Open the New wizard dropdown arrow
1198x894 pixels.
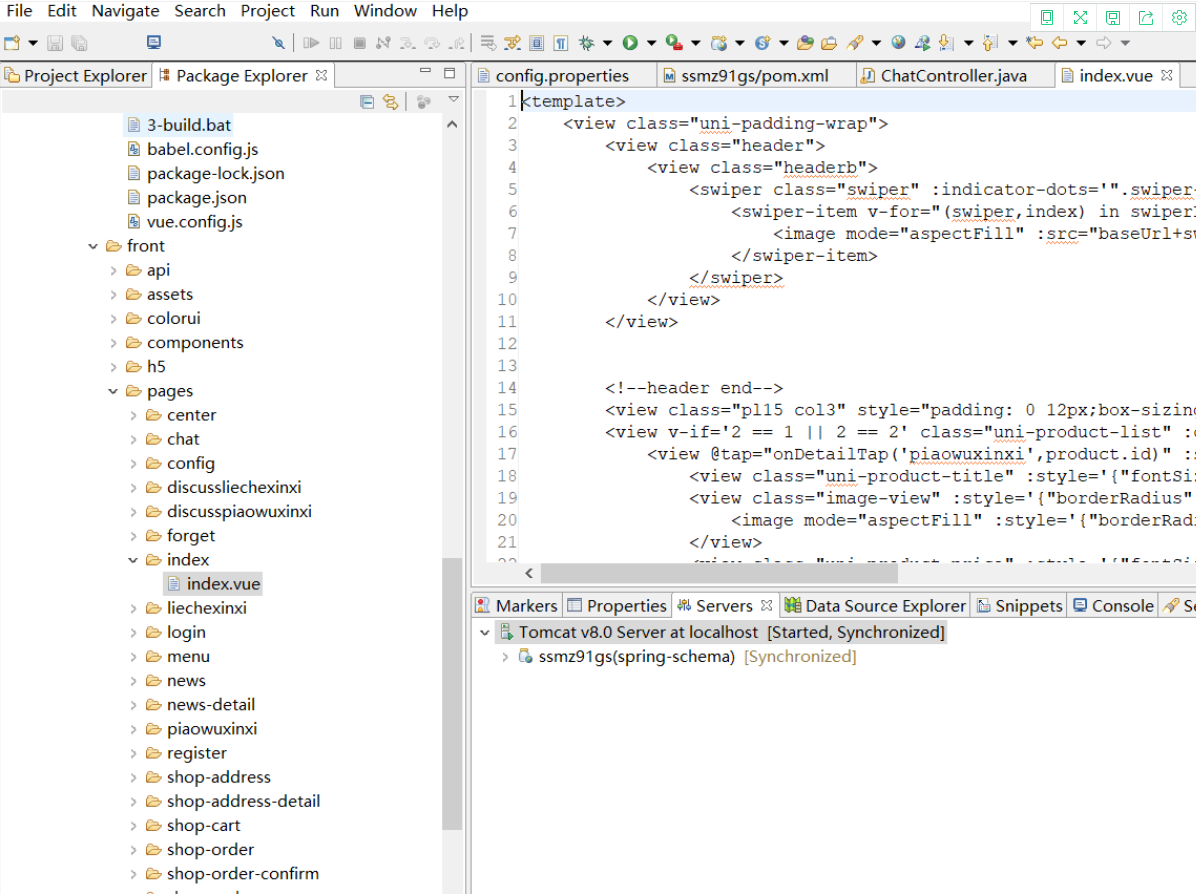click(33, 43)
